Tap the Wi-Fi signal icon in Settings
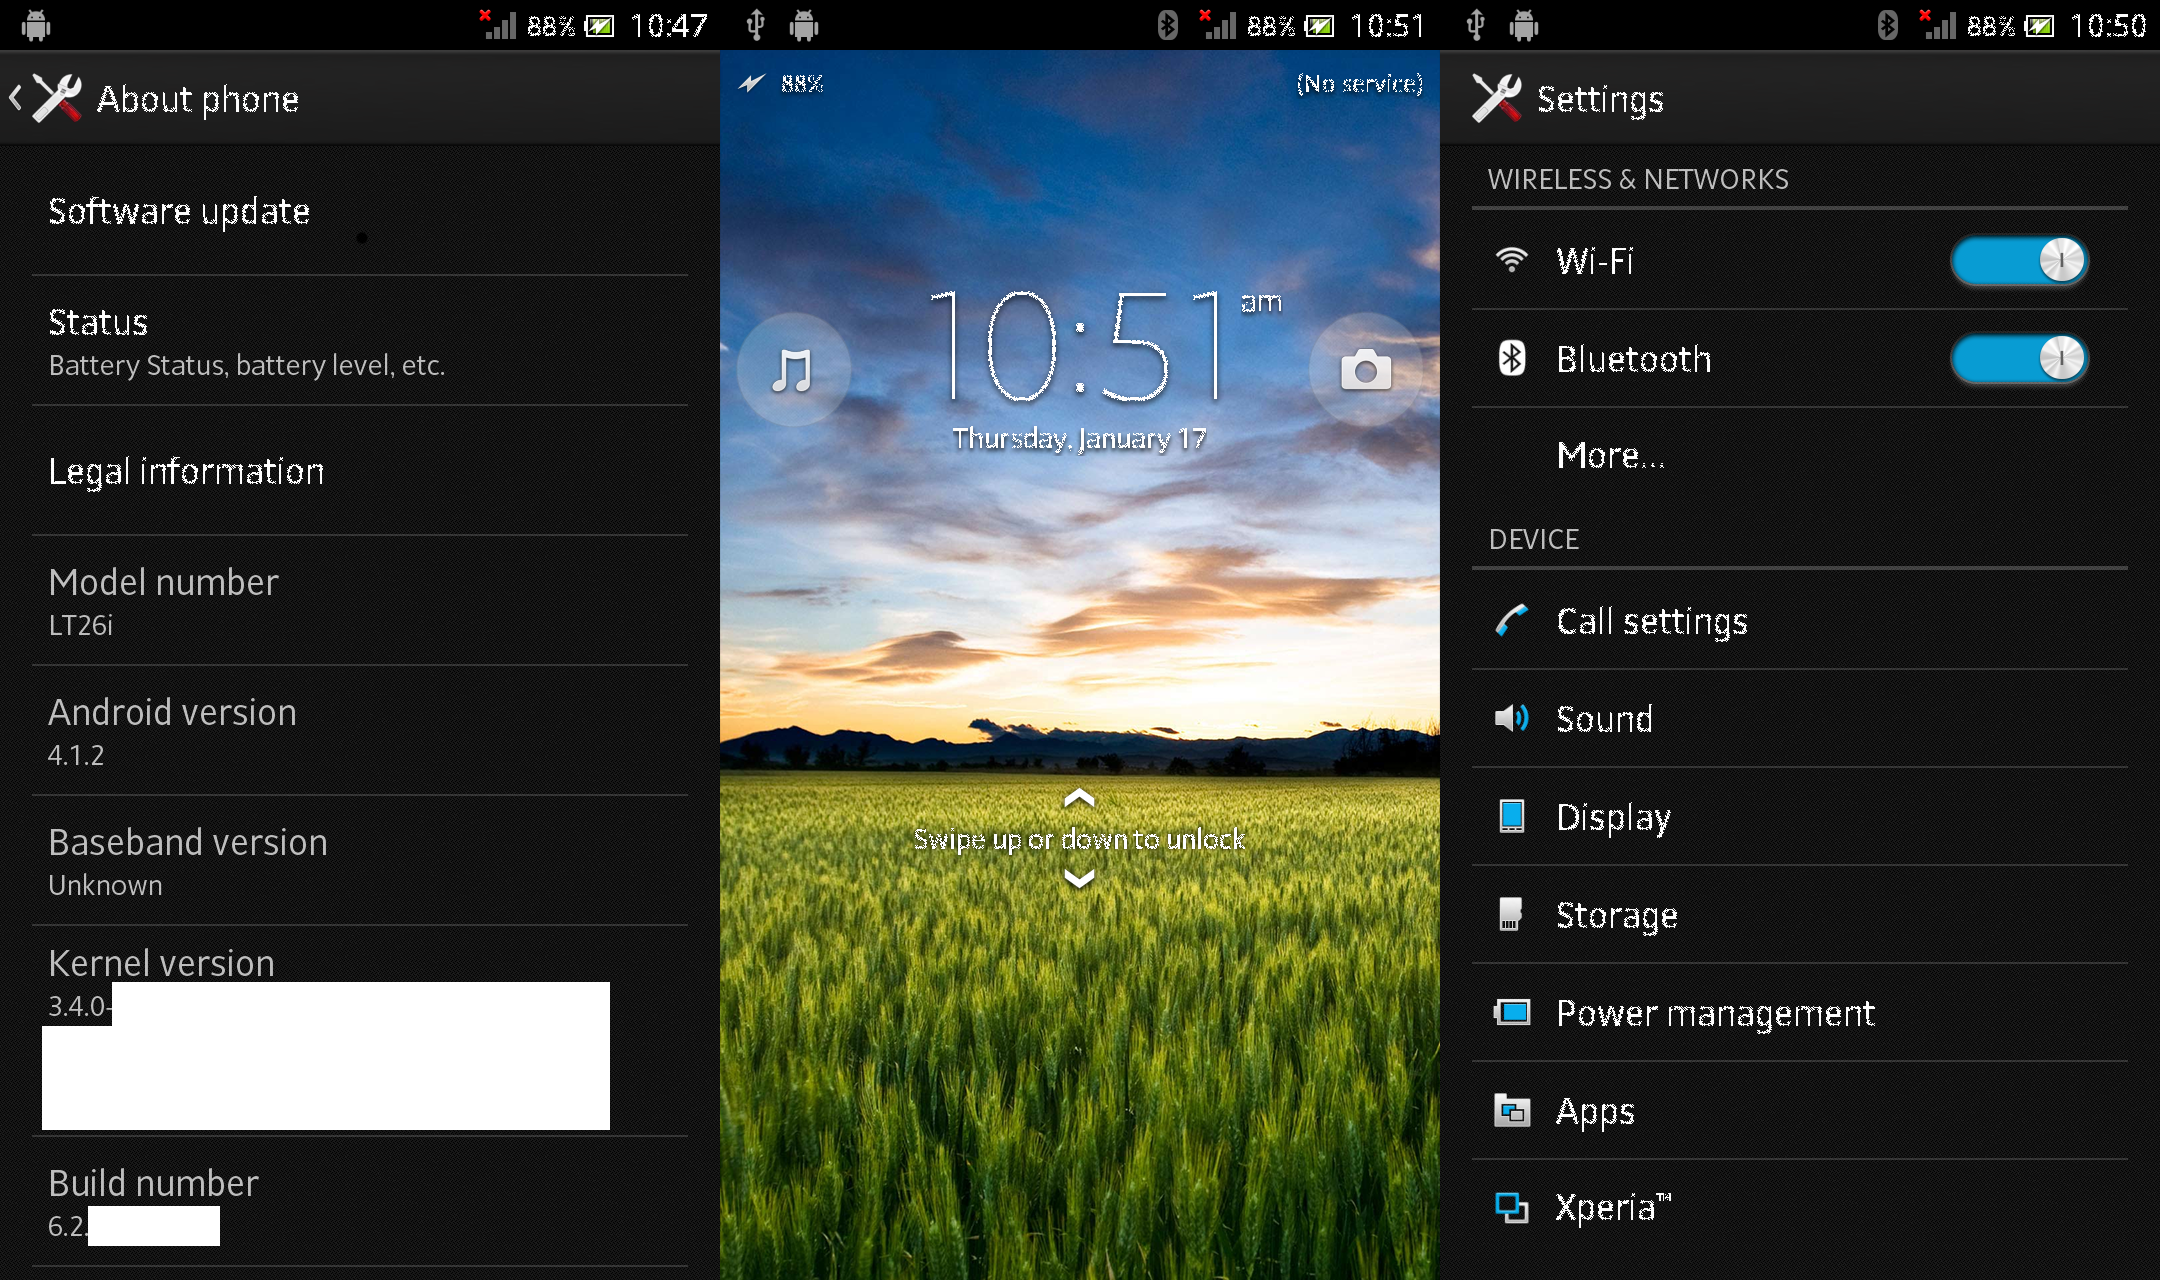The height and width of the screenshot is (1280, 2160). (1511, 260)
